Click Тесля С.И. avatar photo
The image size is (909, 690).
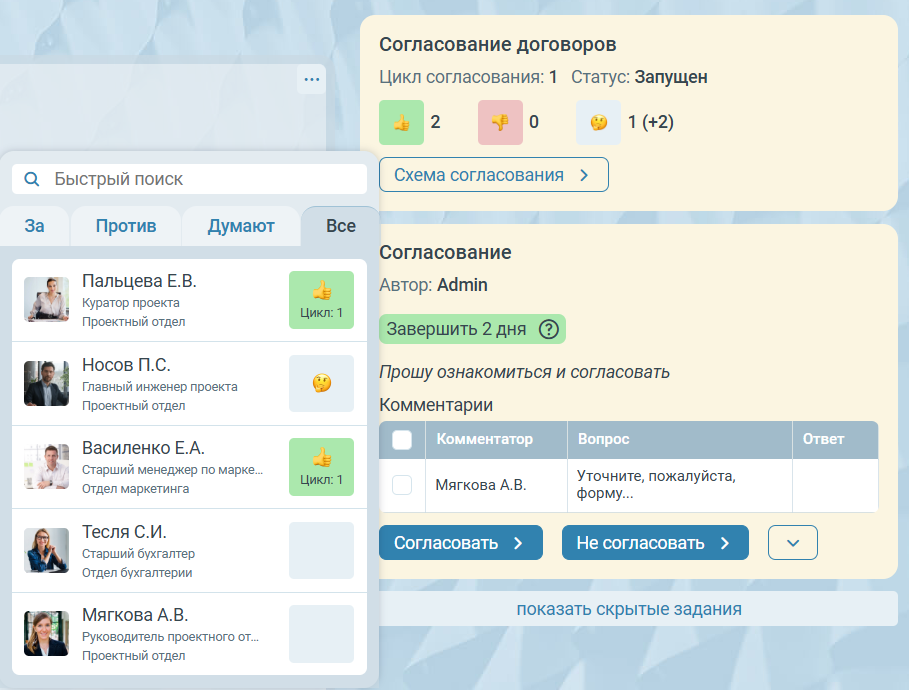pyautogui.click(x=46, y=550)
